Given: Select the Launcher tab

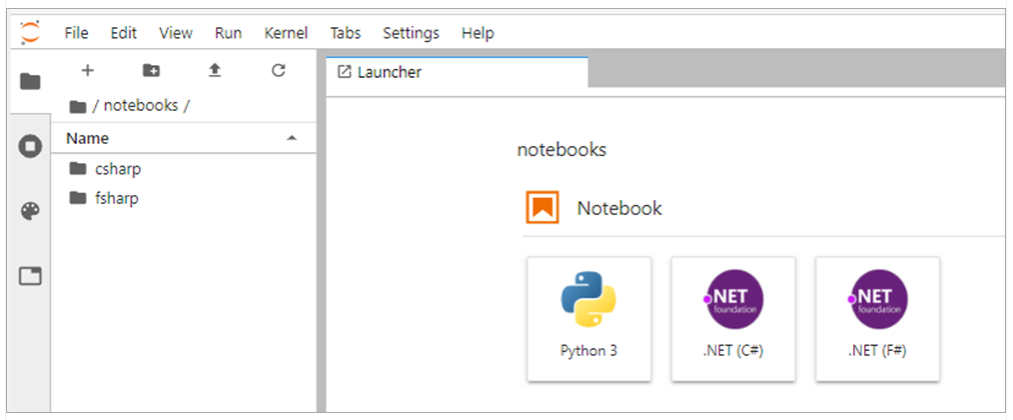Looking at the screenshot, I should pyautogui.click(x=457, y=72).
